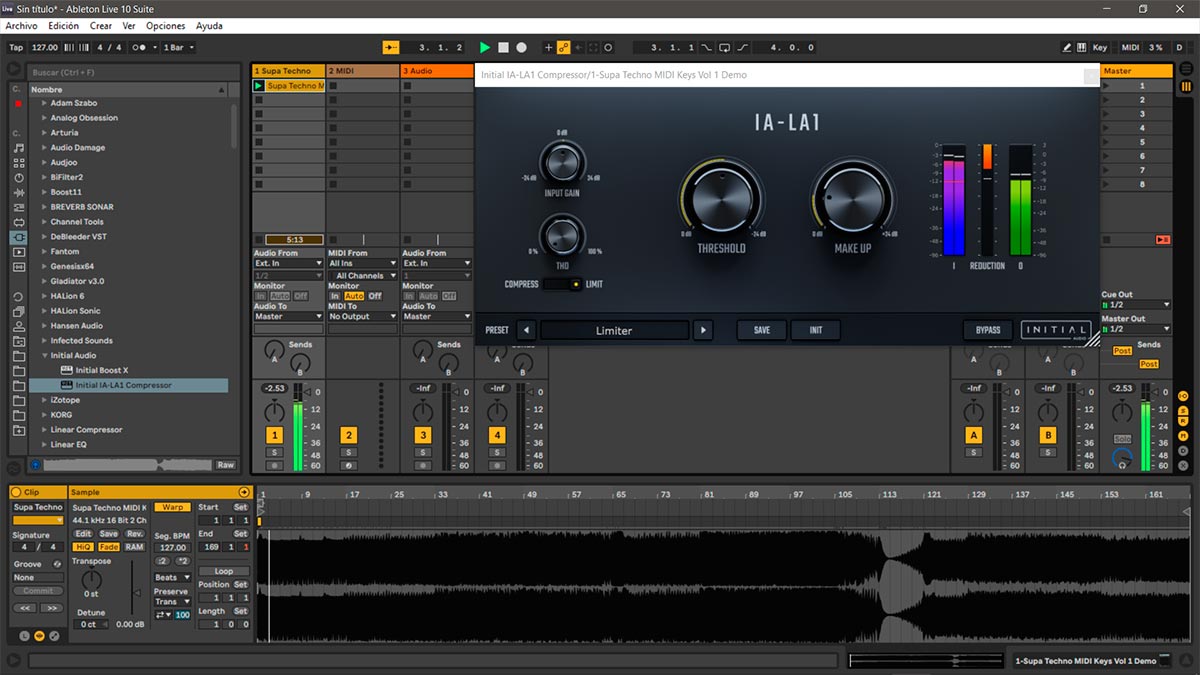
Task: Toggle the clip Loop switch
Action: point(224,571)
